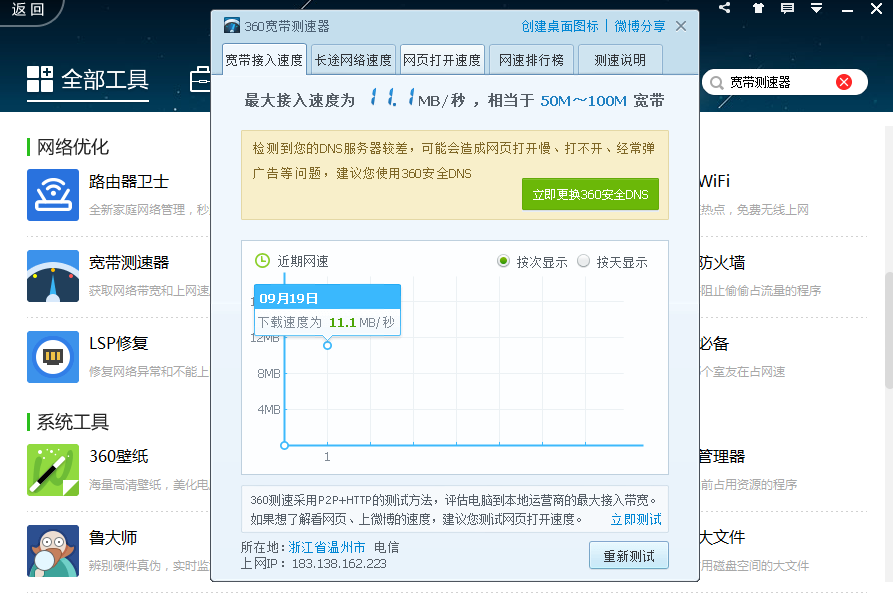Click the 网络优化 section heading
This screenshot has width=893, height=595.
[x=73, y=147]
